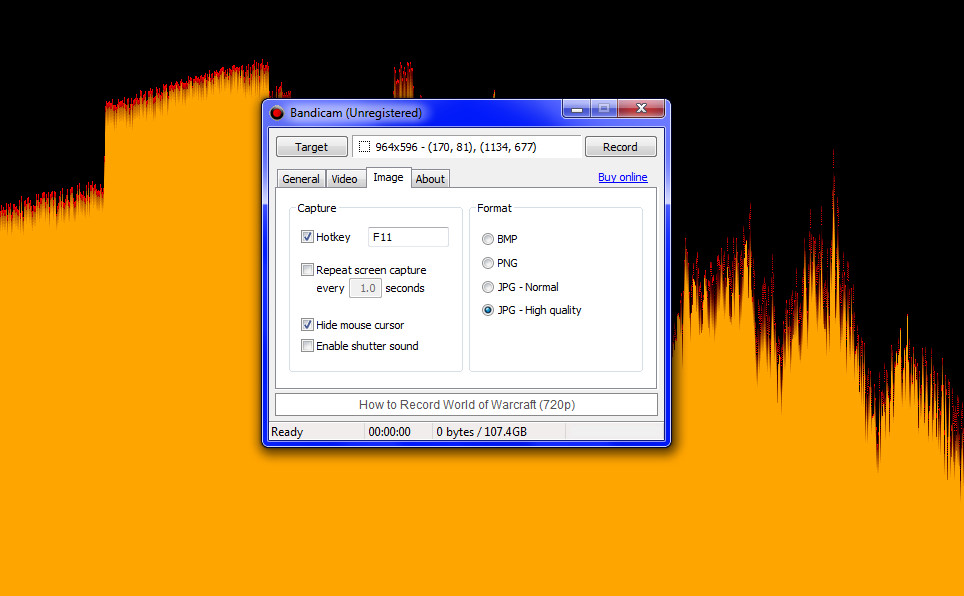
Task: Choose BMP image format
Action: point(488,239)
